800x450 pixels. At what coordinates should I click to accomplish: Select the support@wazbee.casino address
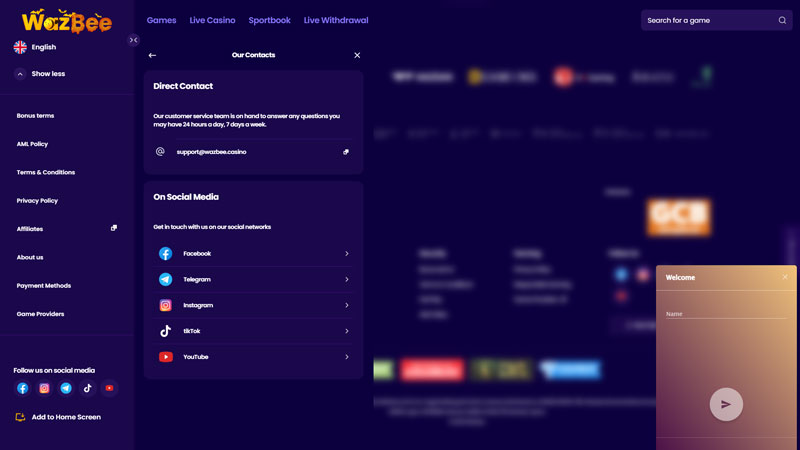pos(211,152)
